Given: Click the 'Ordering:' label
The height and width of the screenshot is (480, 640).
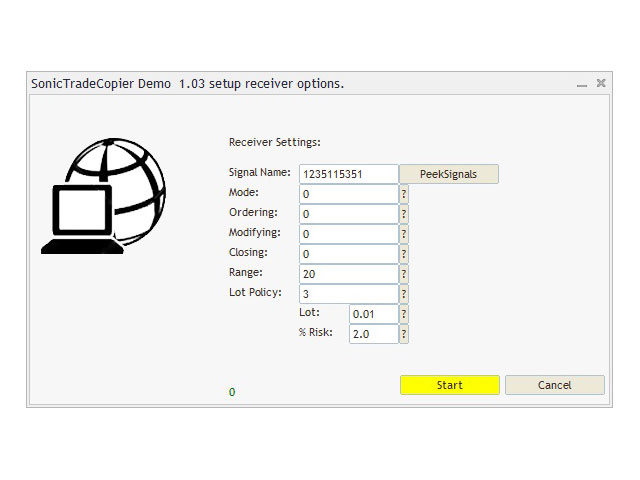Looking at the screenshot, I should coord(253,213).
